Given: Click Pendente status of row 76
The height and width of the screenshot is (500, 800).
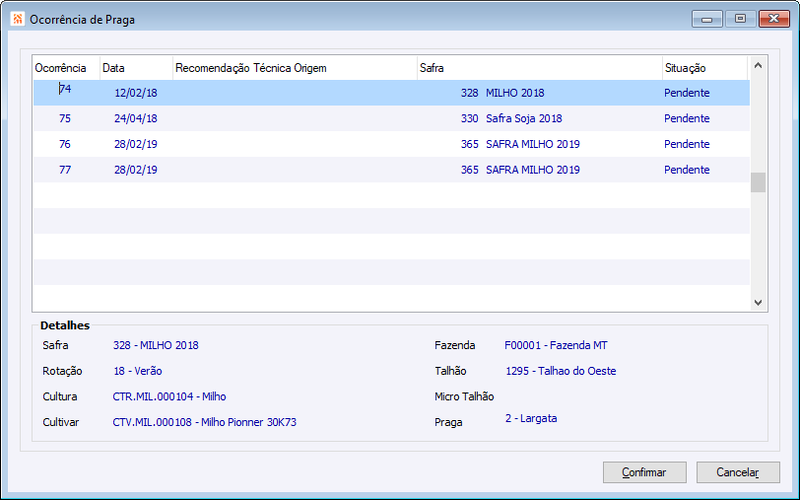Looking at the screenshot, I should 687,144.
